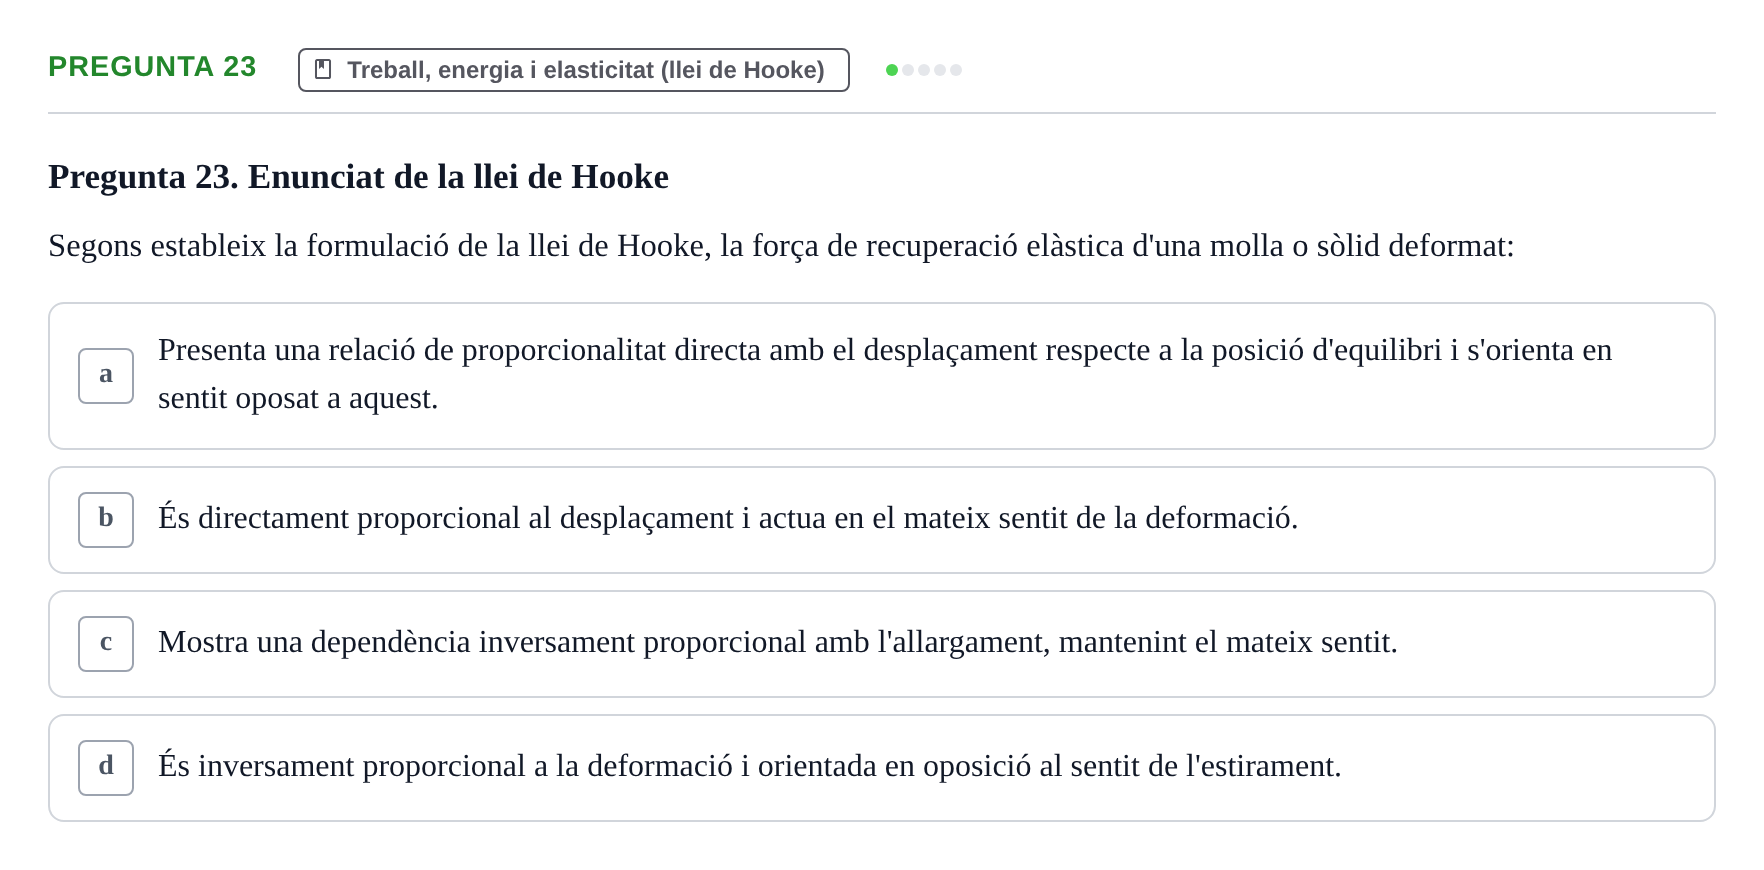Click the bookmark icon in topic tag
The image size is (1764, 870).
(323, 69)
